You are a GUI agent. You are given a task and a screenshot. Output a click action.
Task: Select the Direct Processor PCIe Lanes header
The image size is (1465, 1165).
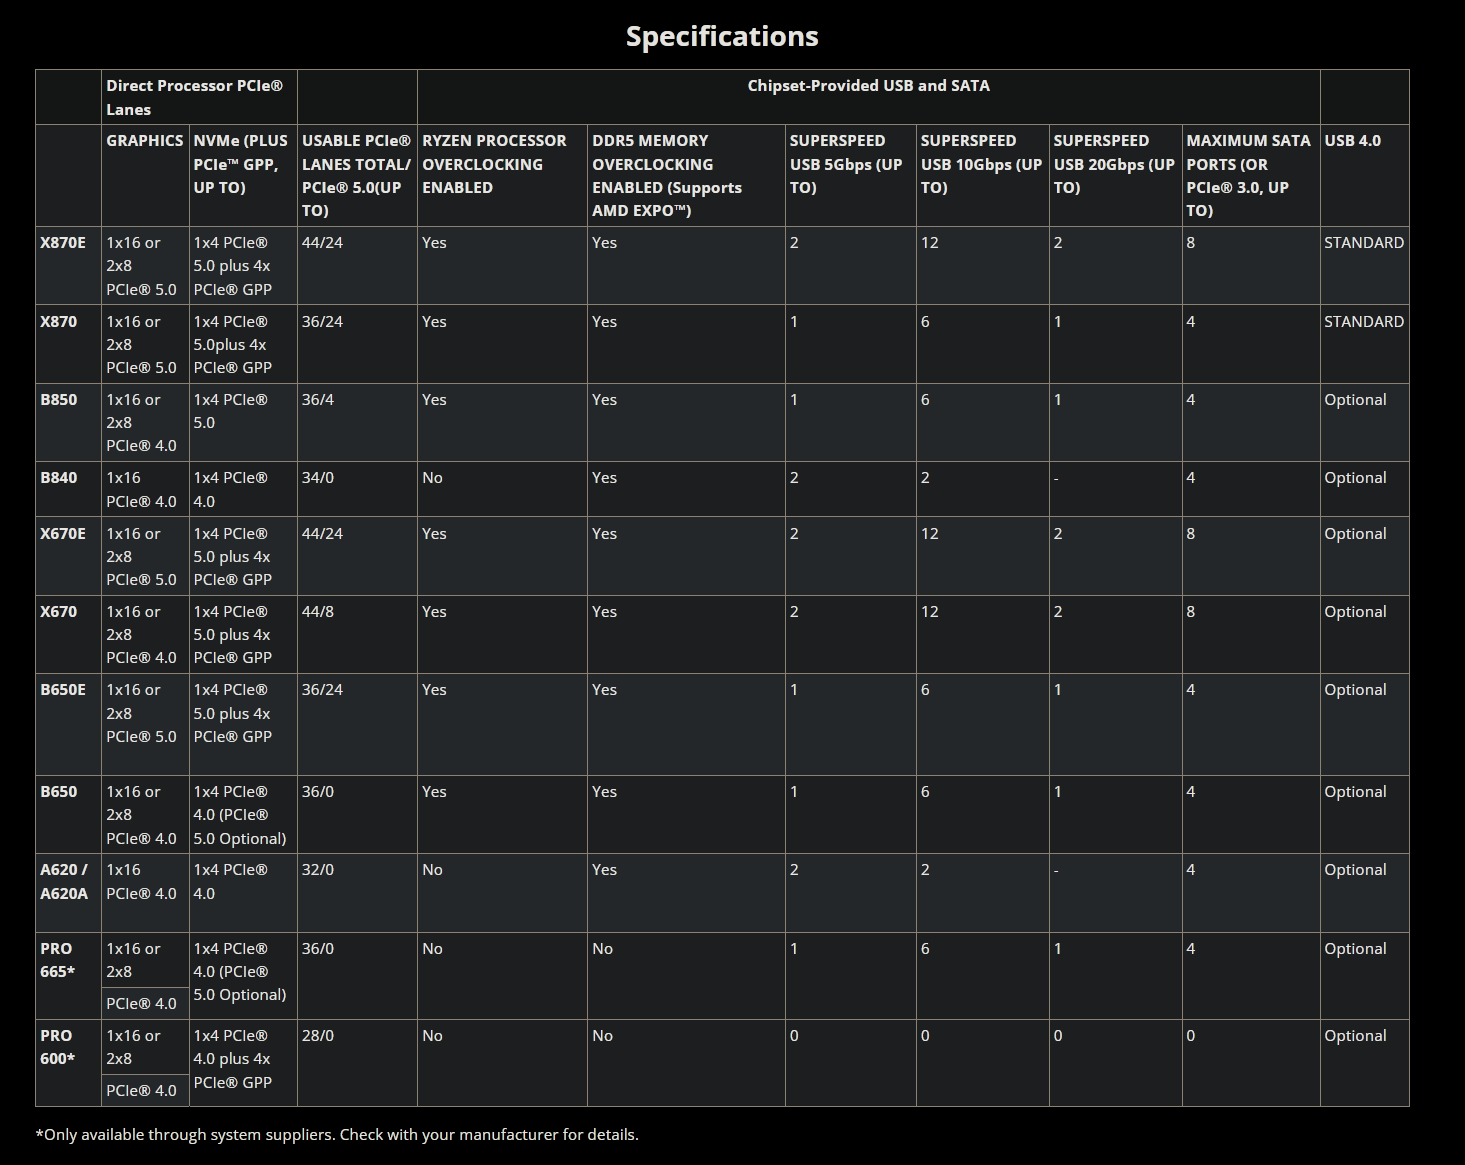click(199, 97)
